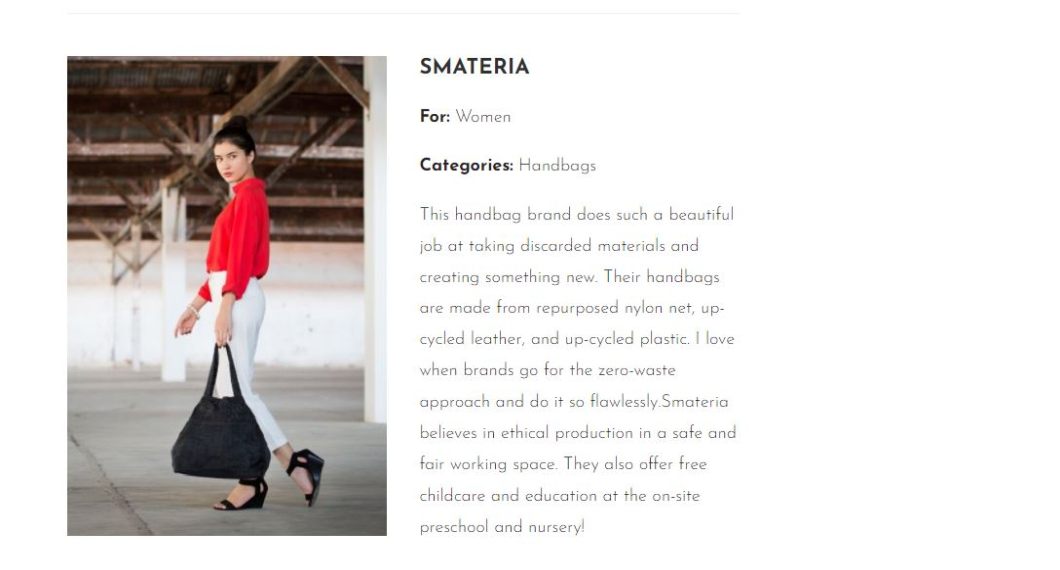
Task: Click "preschool and nursery!" closing text
Action: (x=501, y=527)
